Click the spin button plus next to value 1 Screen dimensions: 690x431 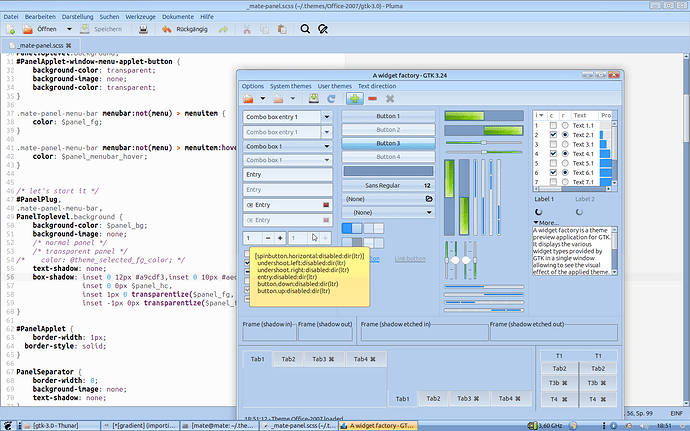point(280,238)
